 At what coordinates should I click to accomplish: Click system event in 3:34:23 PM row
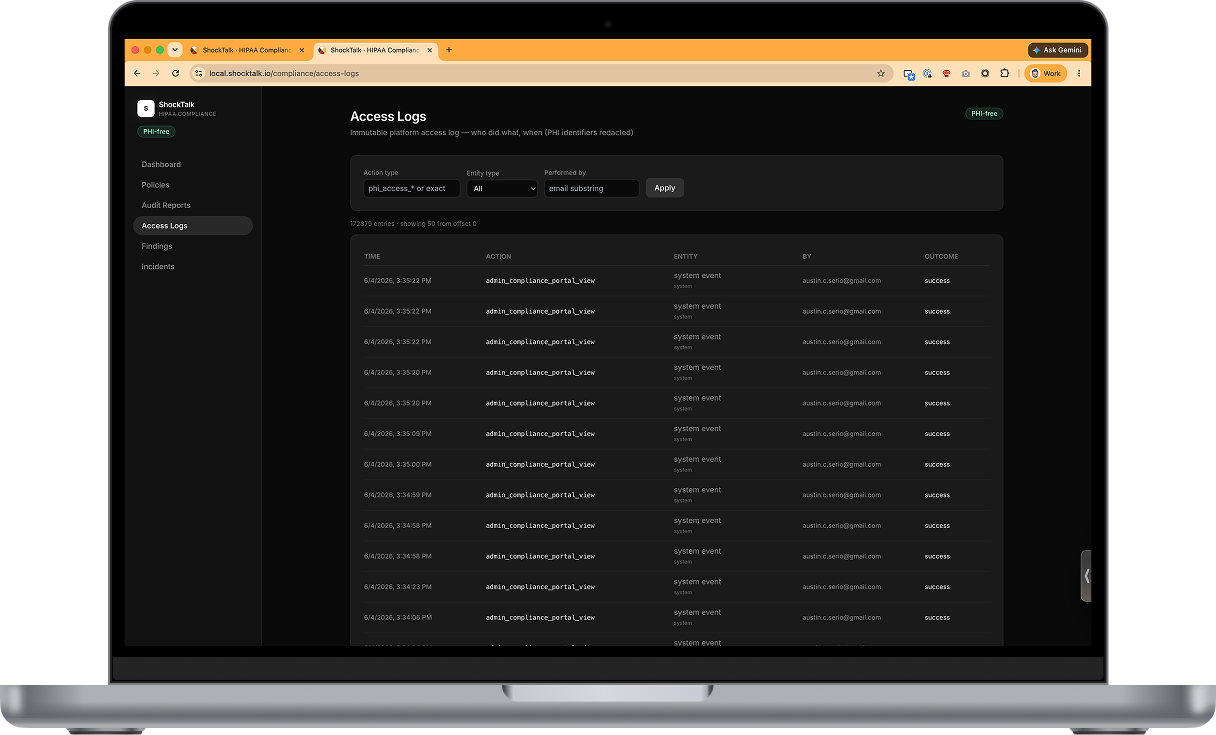click(x=697, y=582)
